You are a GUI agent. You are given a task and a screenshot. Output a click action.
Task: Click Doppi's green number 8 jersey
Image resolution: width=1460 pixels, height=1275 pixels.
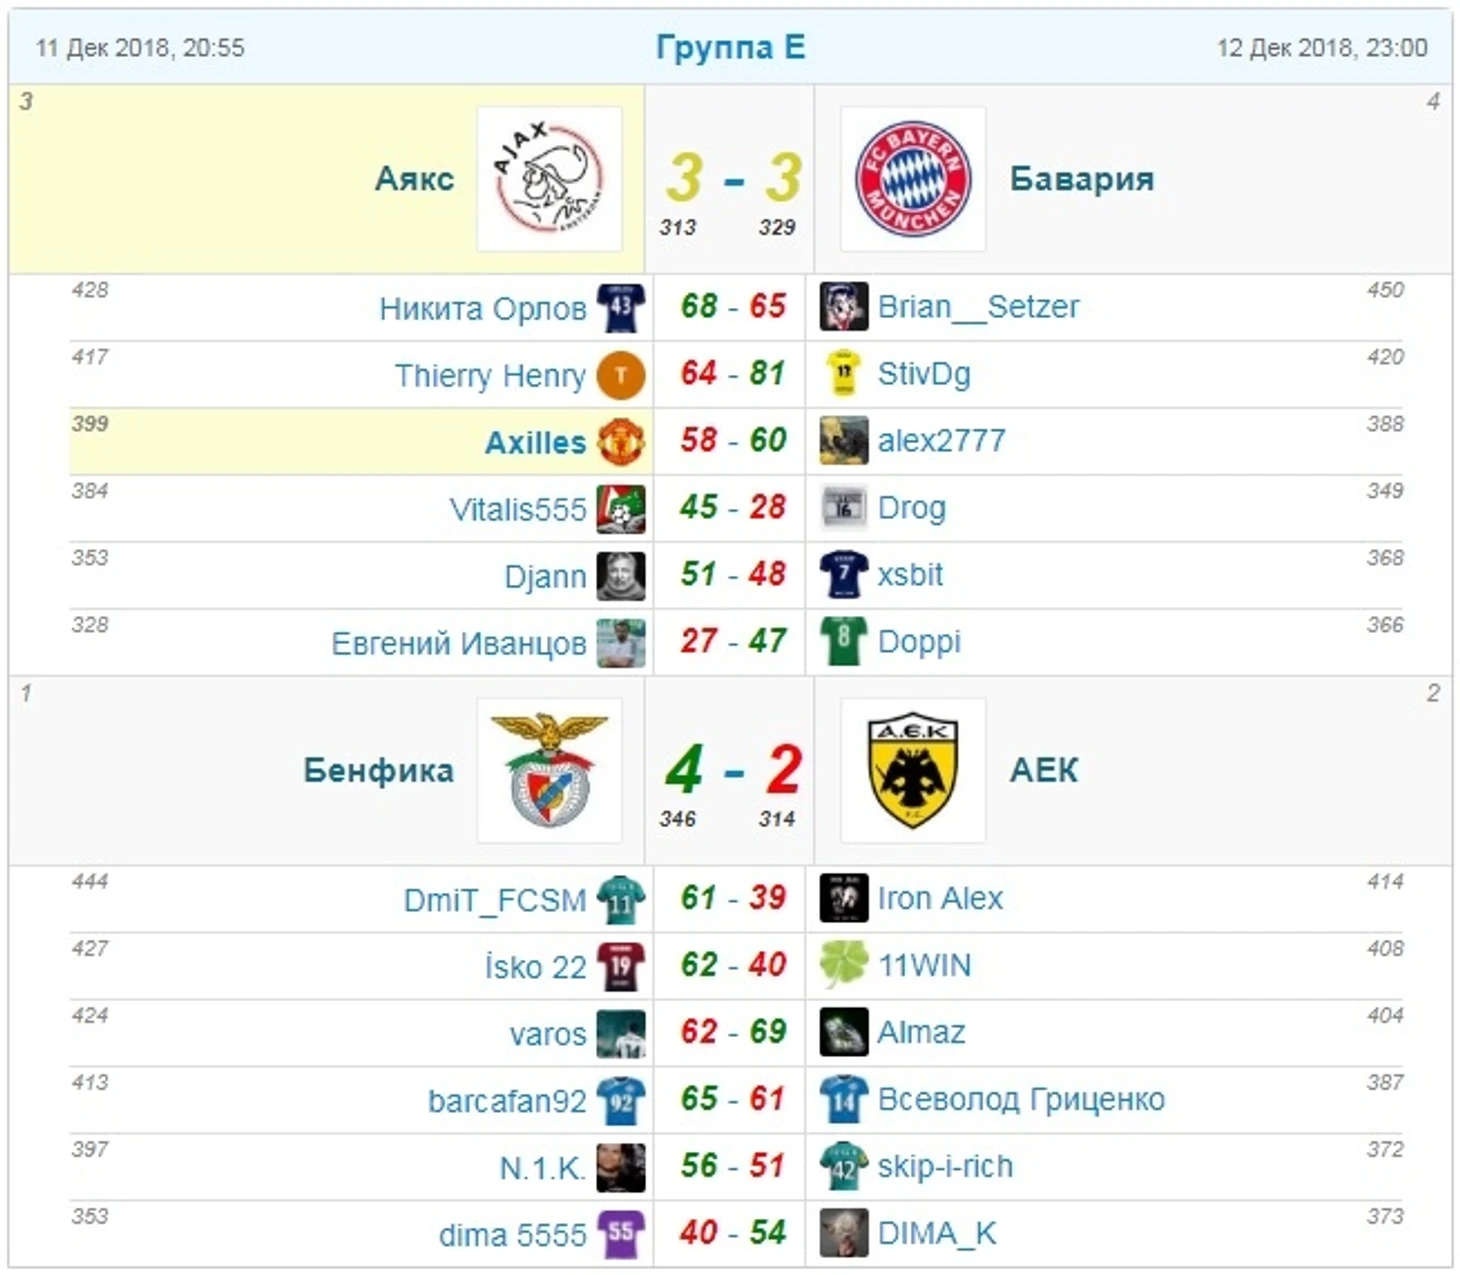click(x=843, y=641)
